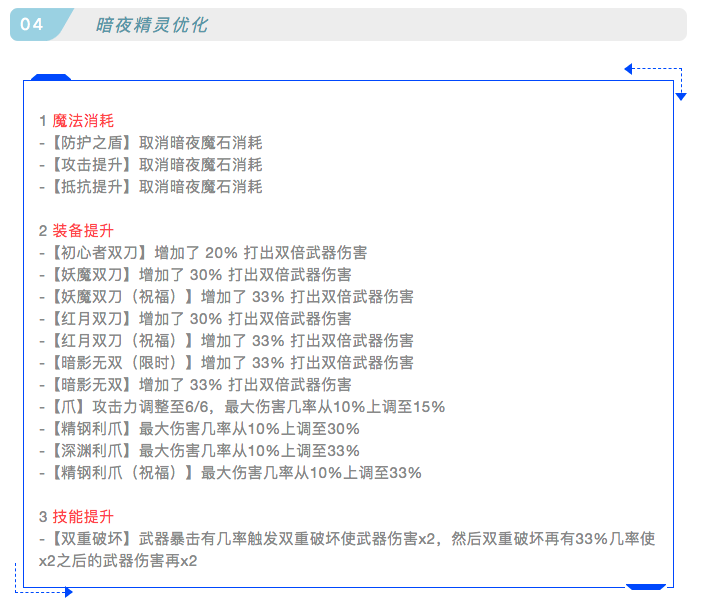The width and height of the screenshot is (706, 600).
Task: Select line 【妖魔双刀】增加了 30%
Action: click(x=195, y=275)
